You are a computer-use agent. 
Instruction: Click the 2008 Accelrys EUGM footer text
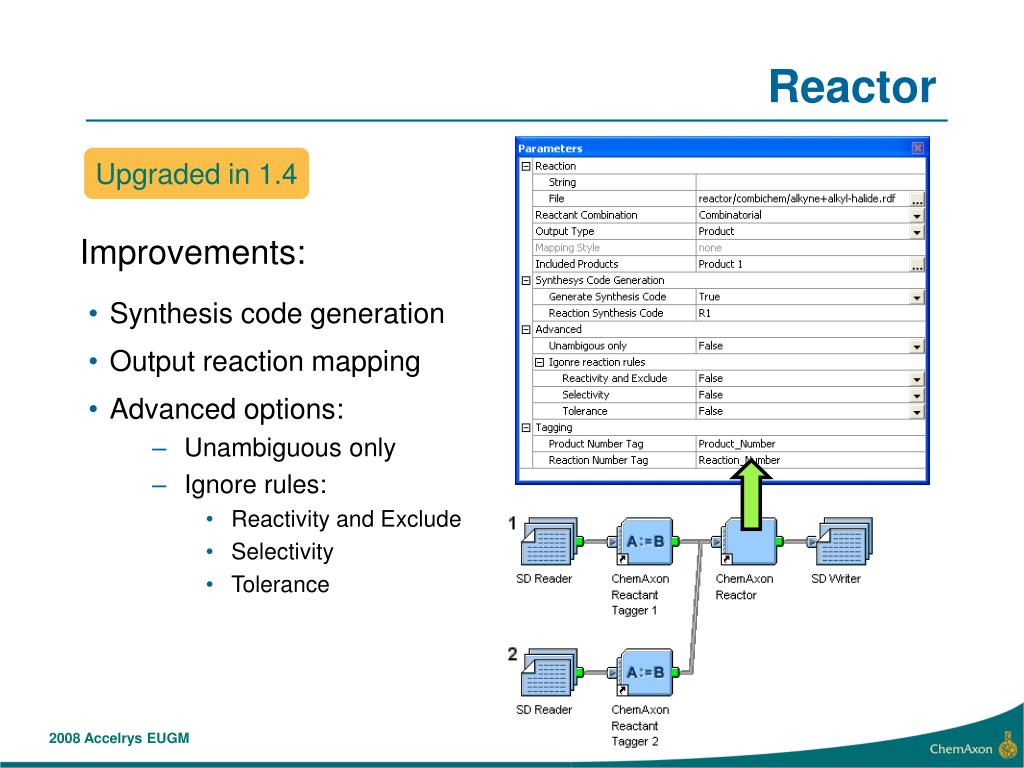click(119, 738)
